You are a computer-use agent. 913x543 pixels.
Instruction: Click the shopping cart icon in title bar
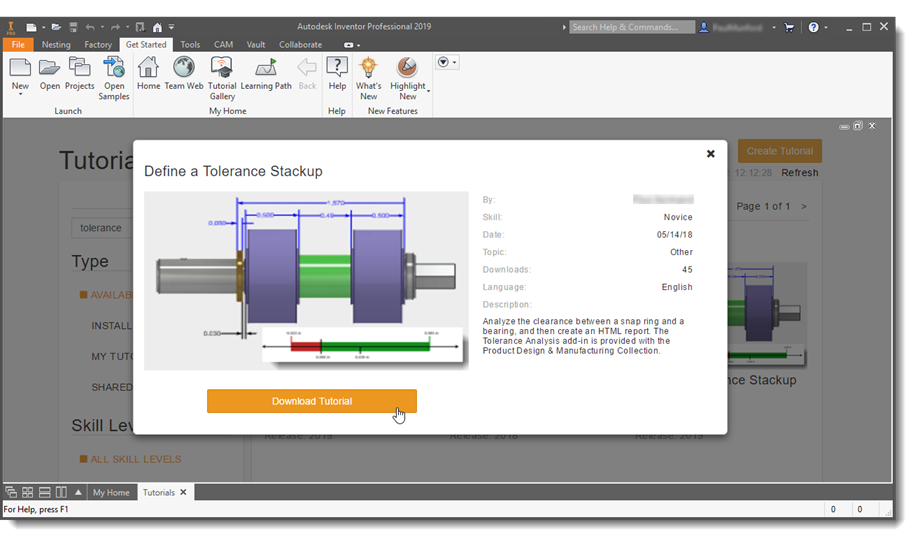click(789, 27)
